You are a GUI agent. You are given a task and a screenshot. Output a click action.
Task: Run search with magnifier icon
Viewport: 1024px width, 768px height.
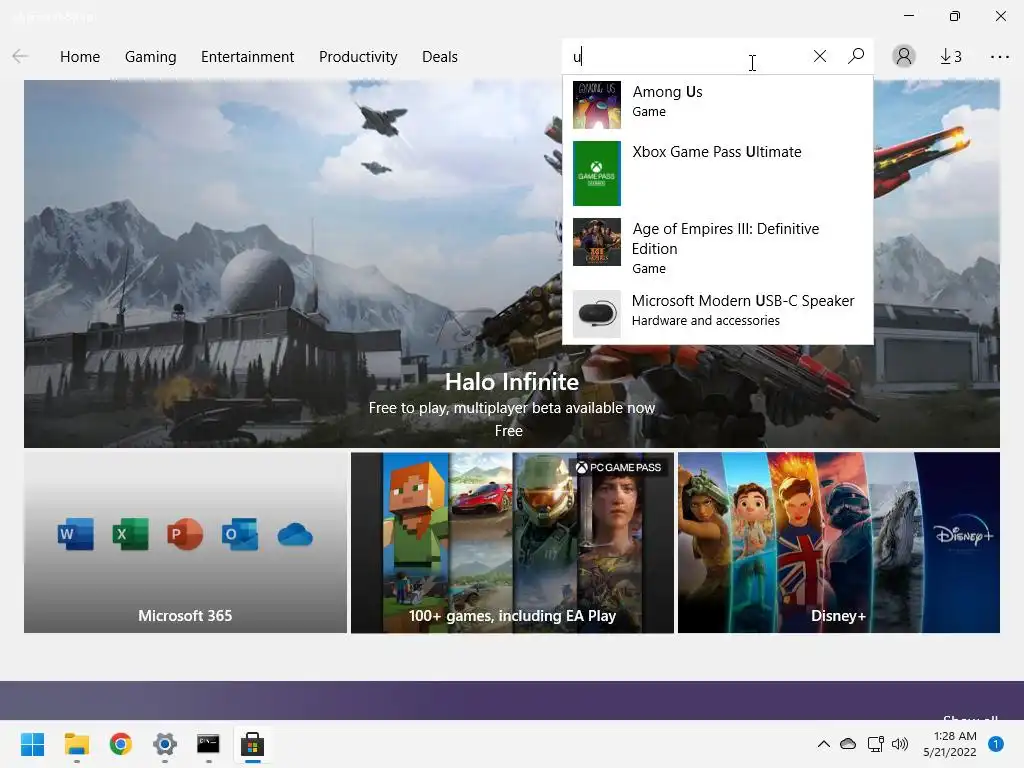click(856, 56)
